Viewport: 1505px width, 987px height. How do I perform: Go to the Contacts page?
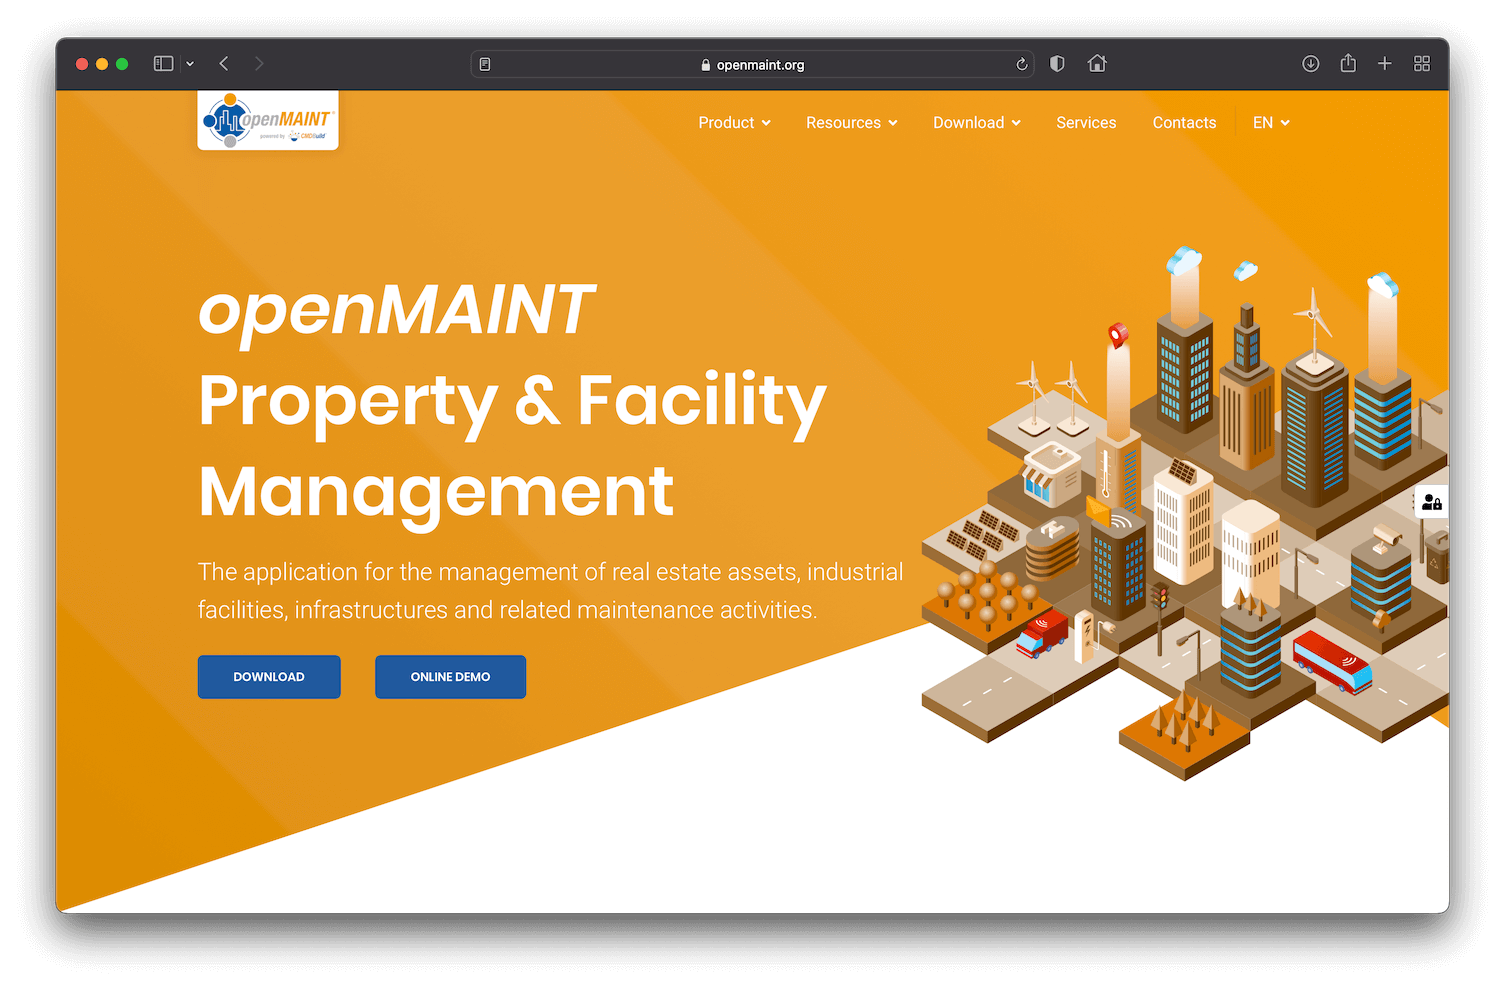1184,122
